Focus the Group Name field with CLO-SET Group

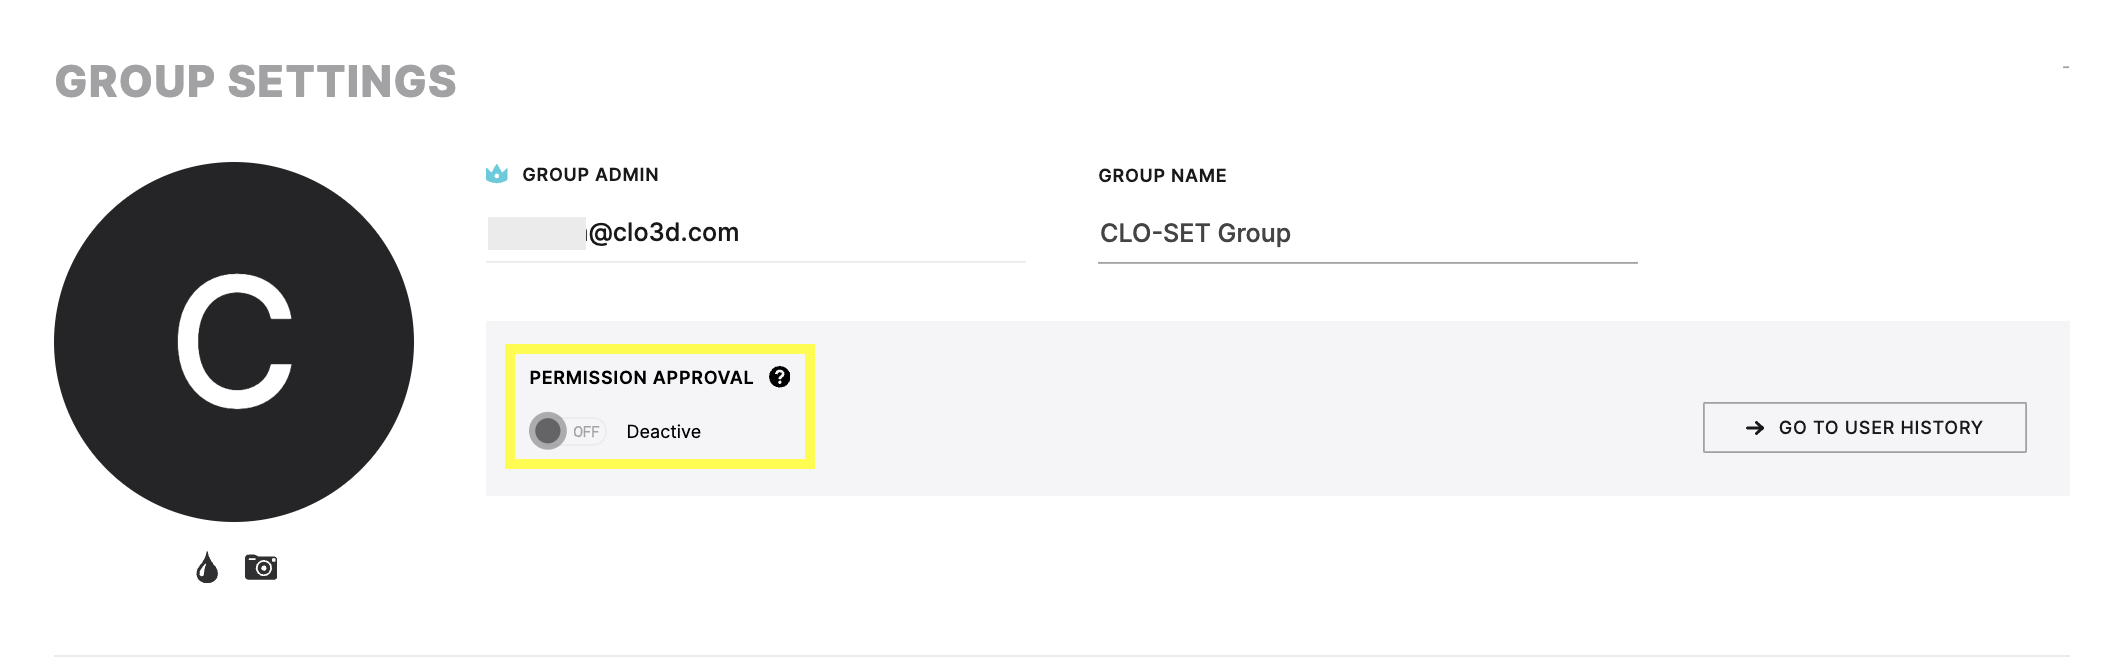[1367, 234]
